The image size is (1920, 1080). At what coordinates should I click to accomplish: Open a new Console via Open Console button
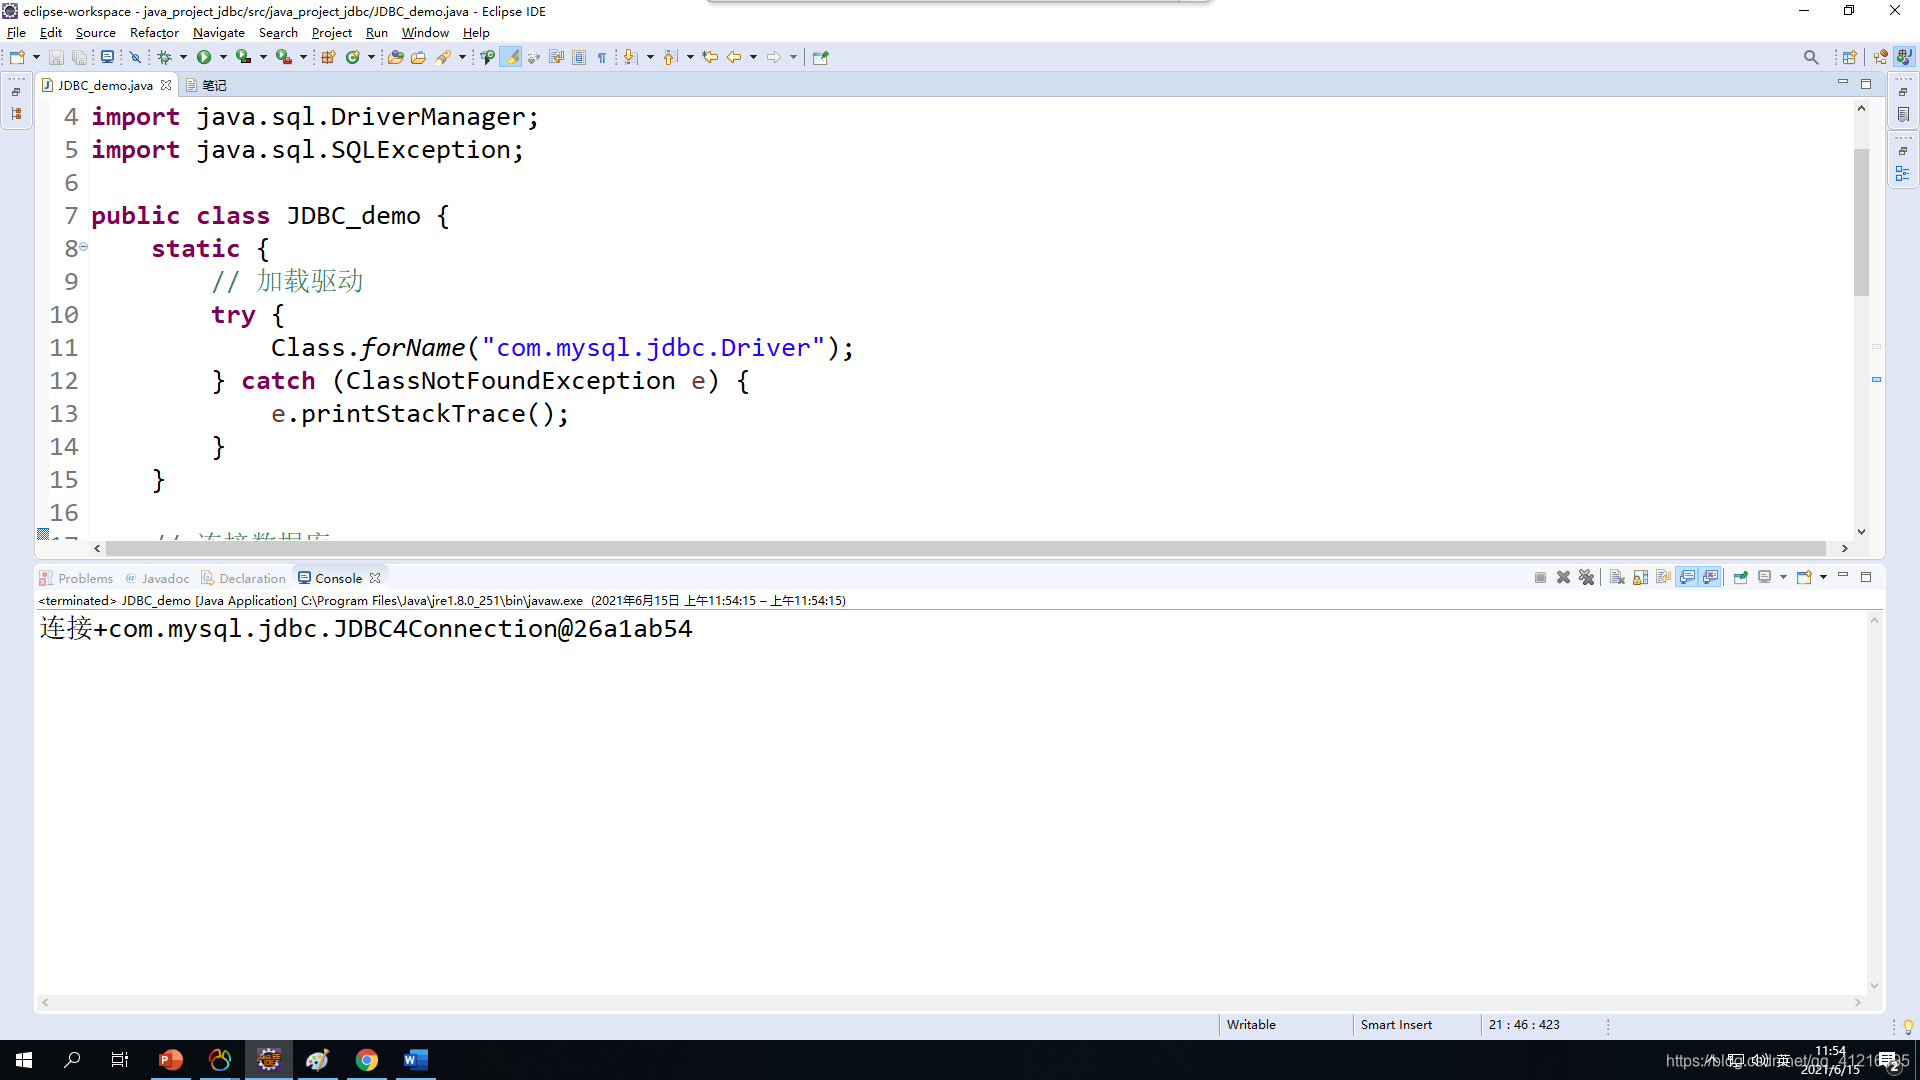(1805, 577)
